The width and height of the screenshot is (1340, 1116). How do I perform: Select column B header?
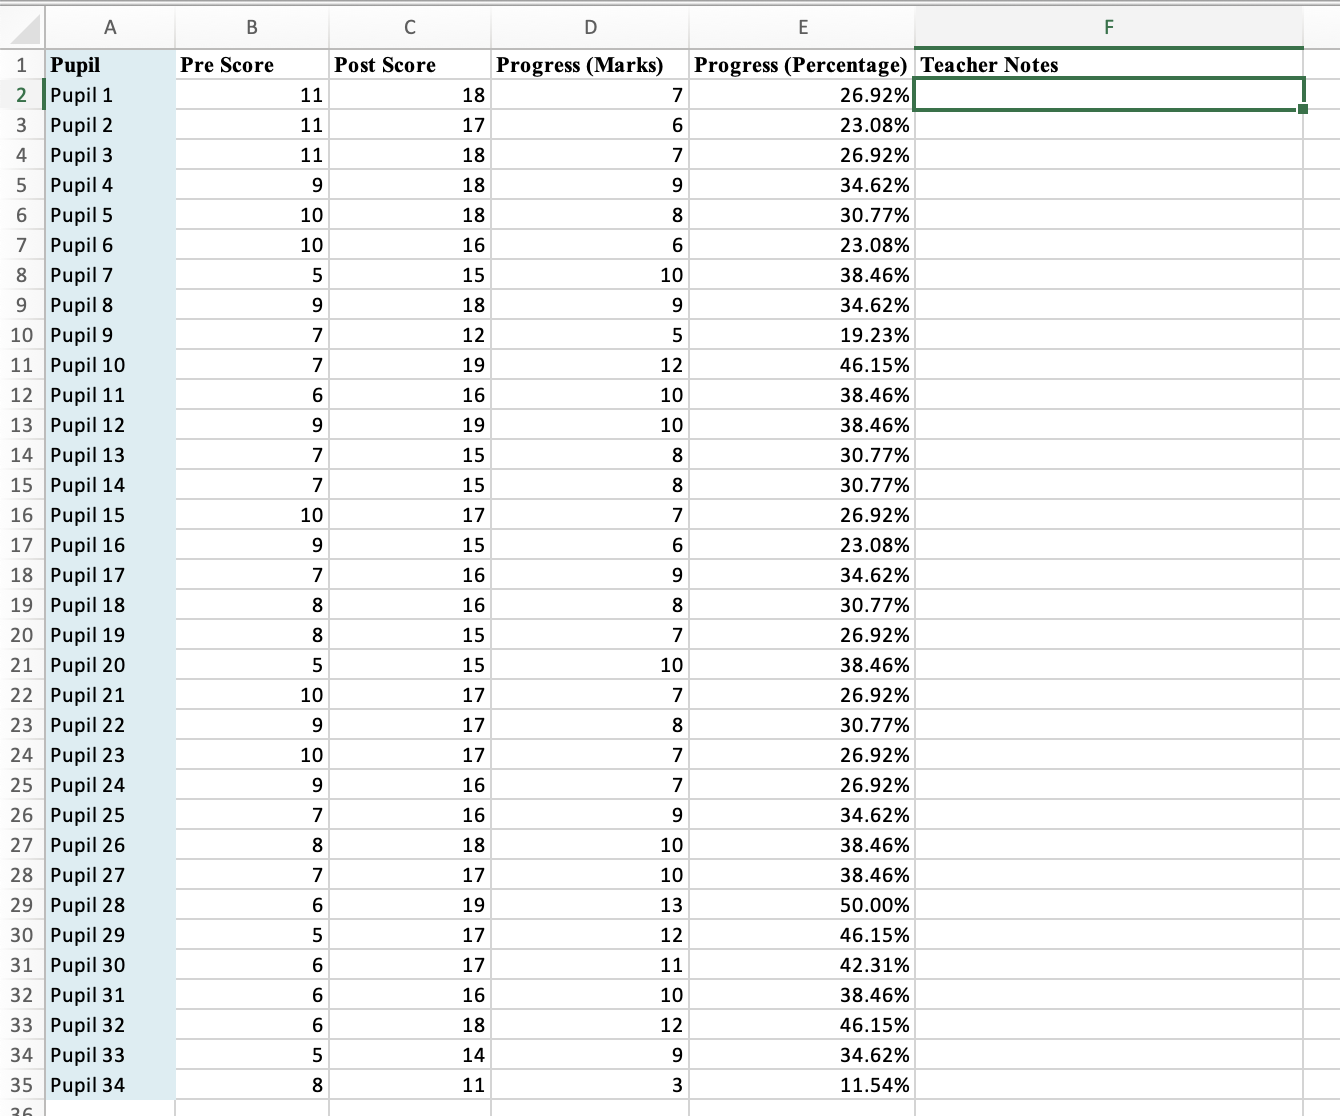point(252,28)
